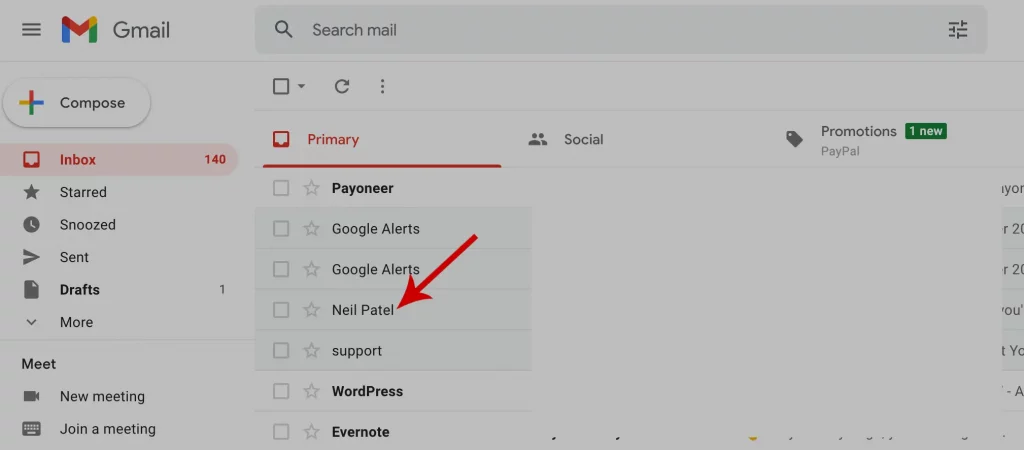Click the Search mail input field
Screen dimensions: 1024x450
click(620, 30)
